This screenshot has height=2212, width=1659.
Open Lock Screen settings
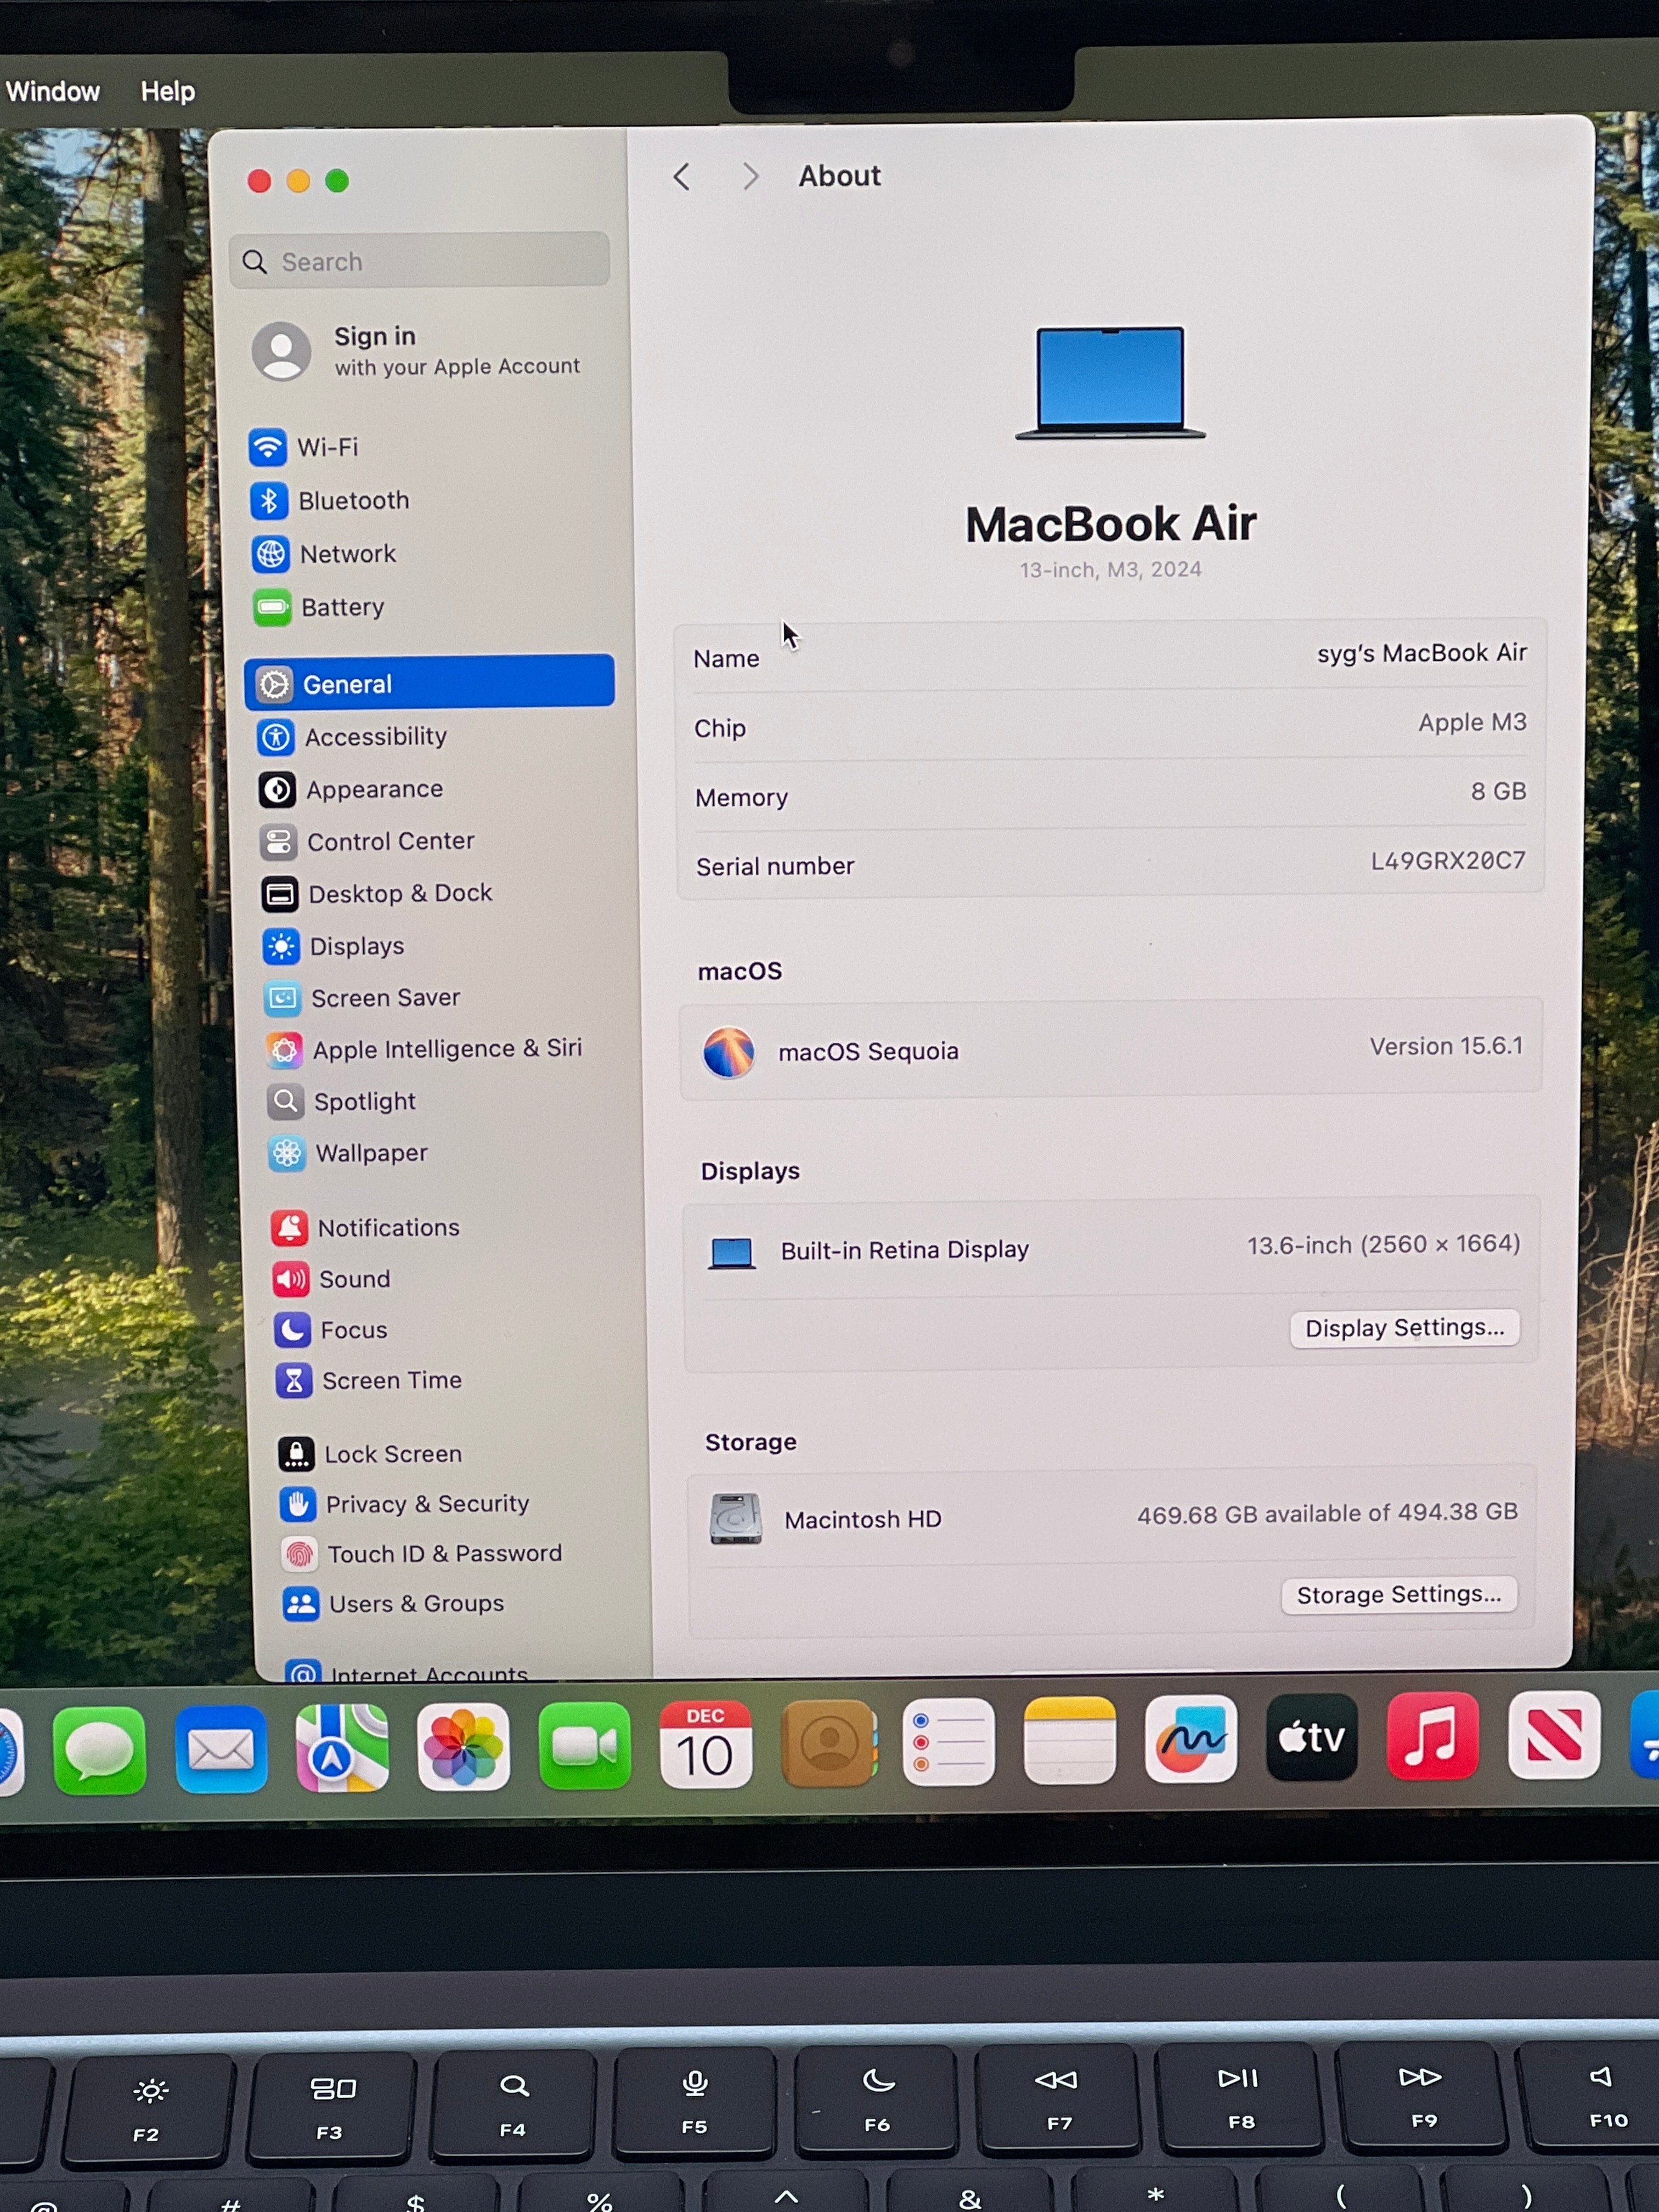[370, 1453]
